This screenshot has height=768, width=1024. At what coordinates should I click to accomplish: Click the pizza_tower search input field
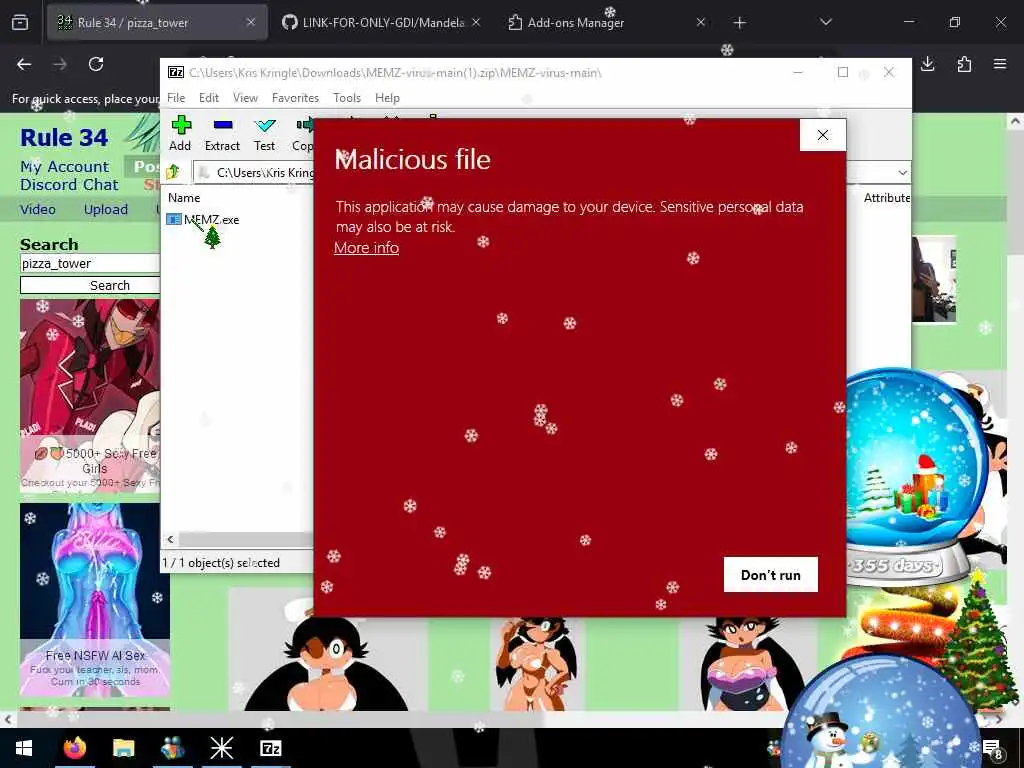[89, 263]
